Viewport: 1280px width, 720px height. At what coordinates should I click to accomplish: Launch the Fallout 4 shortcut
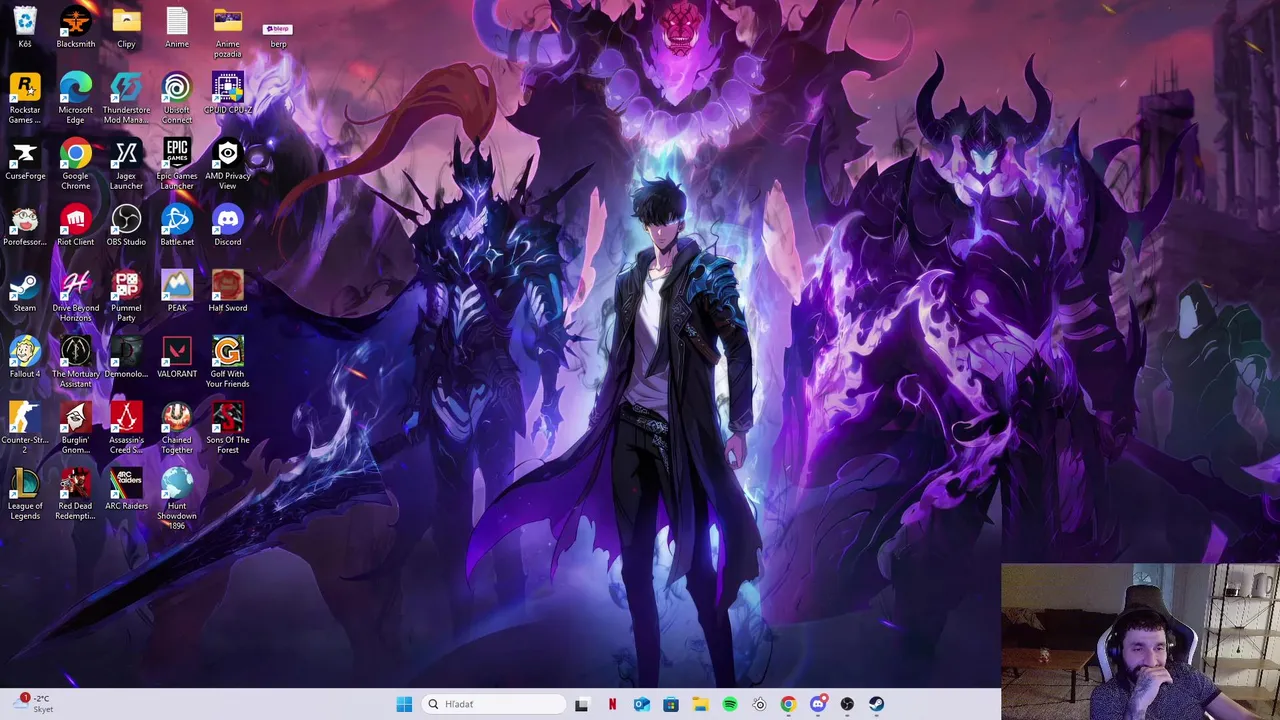click(x=25, y=357)
